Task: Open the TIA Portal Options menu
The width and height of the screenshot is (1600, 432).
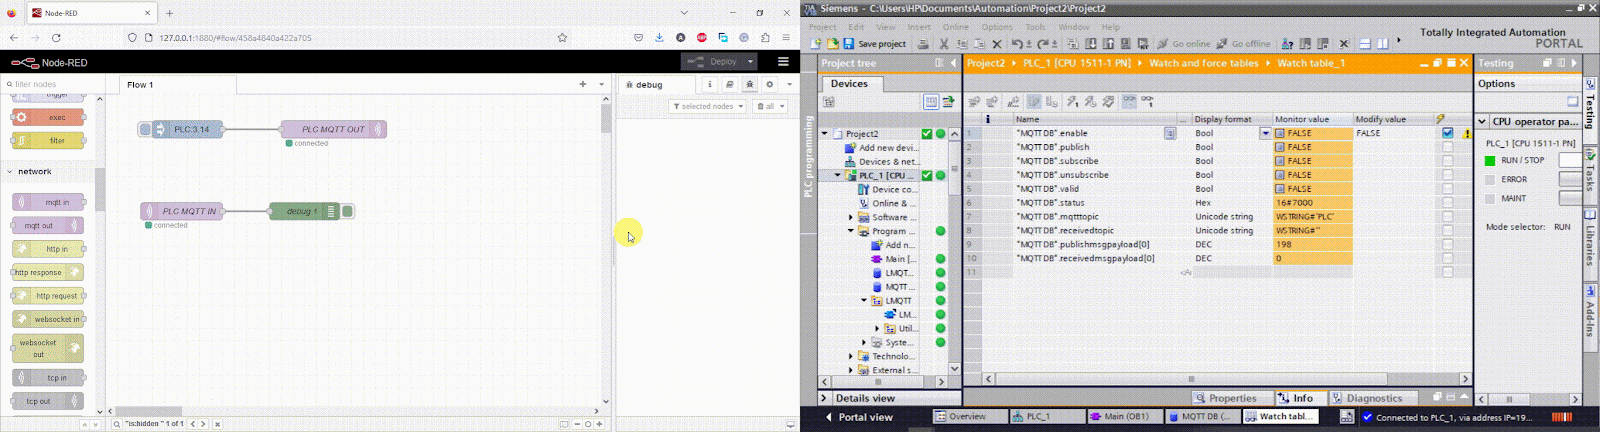Action: [x=996, y=27]
